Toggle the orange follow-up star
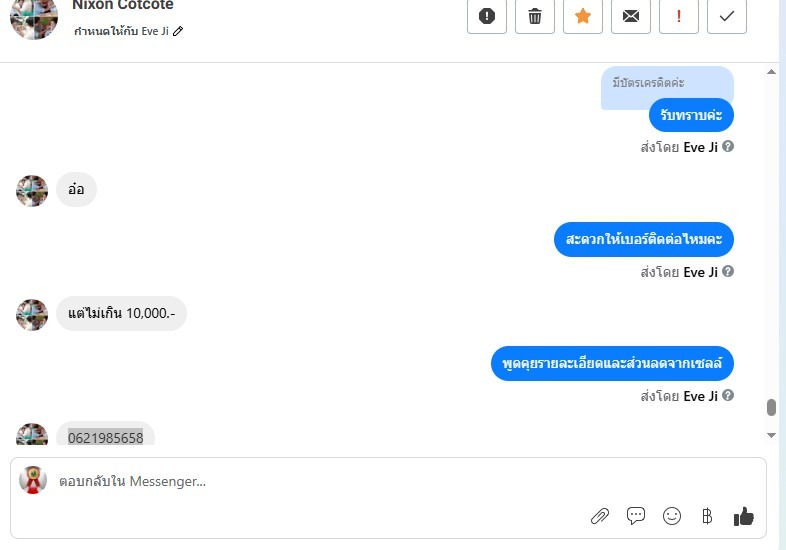Viewport: 786px width, 550px height. 582,16
